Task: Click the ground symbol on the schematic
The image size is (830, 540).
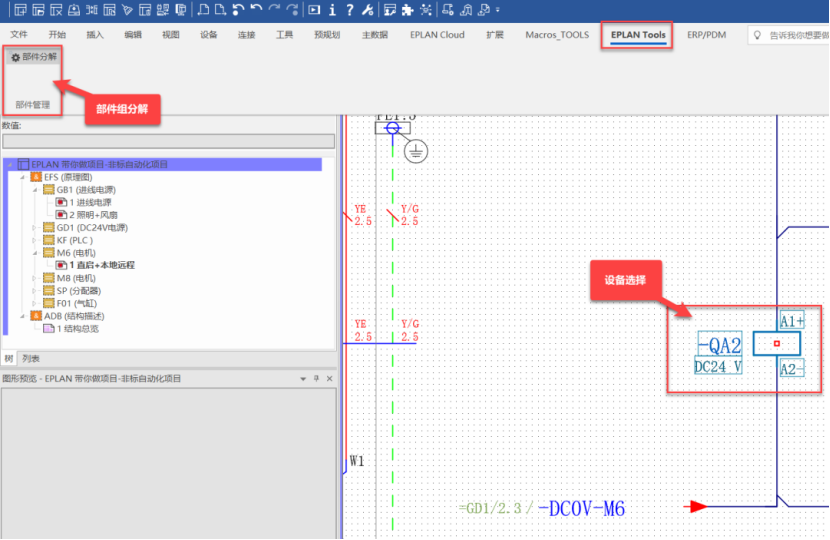Action: coord(416,151)
